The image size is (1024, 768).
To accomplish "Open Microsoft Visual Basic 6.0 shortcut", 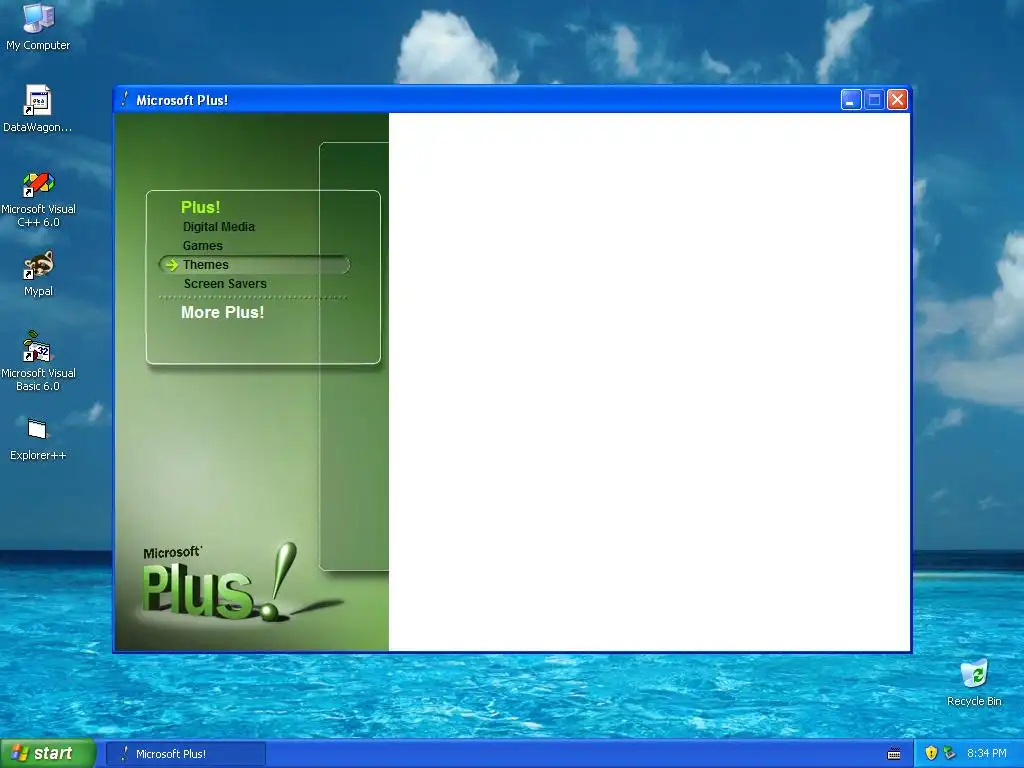I will [x=38, y=360].
